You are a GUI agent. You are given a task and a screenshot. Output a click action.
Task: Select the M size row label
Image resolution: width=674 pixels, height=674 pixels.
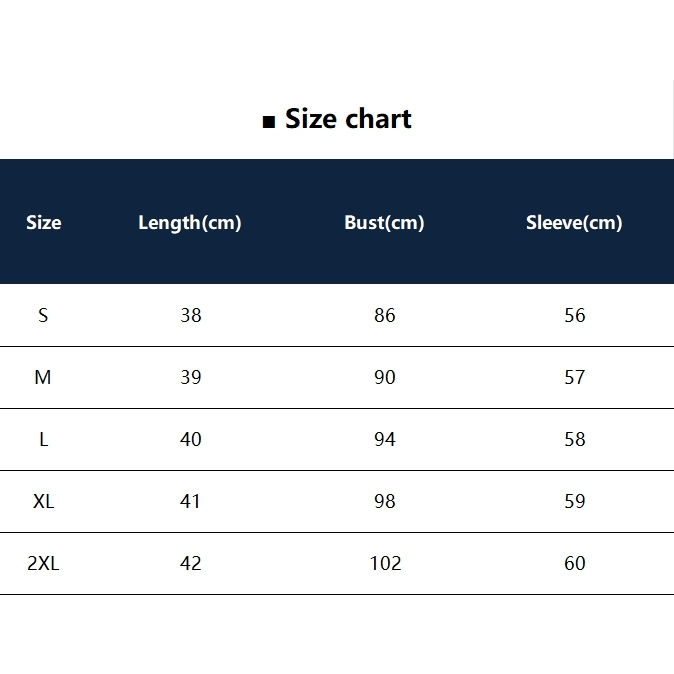43,378
